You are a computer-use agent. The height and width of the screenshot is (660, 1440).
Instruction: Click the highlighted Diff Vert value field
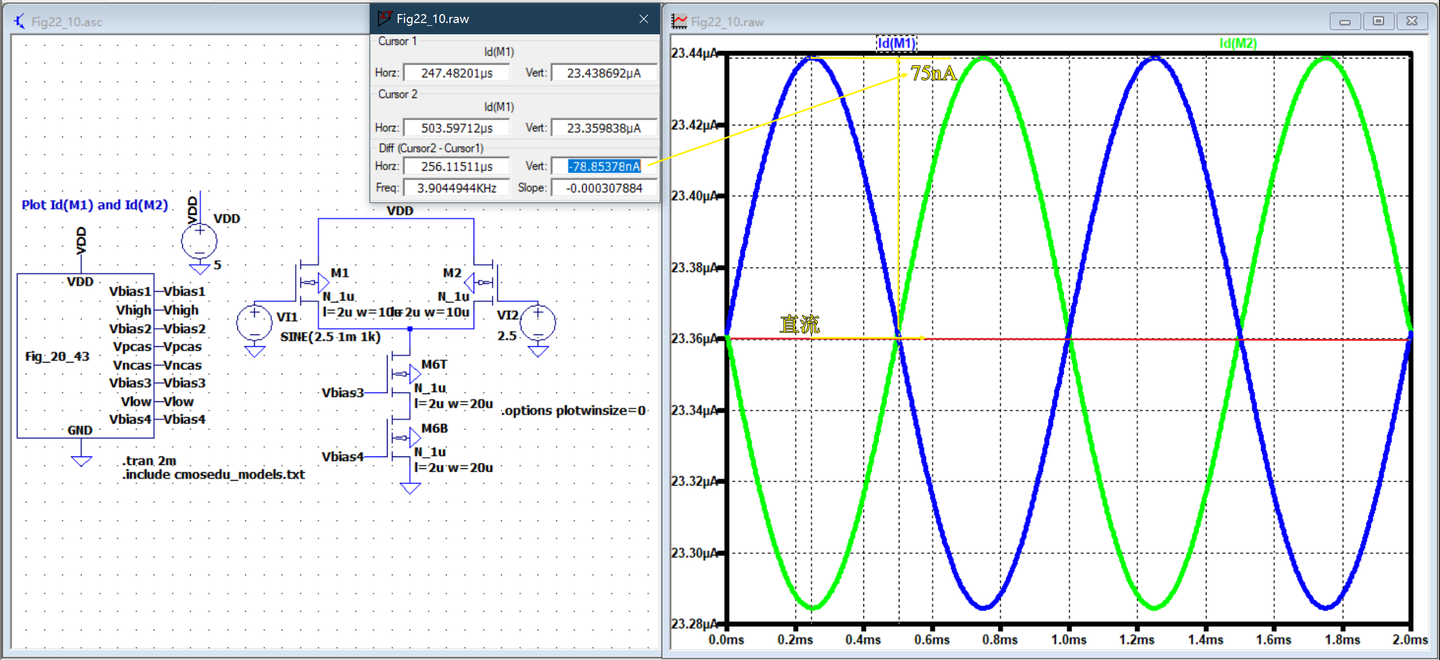click(606, 166)
